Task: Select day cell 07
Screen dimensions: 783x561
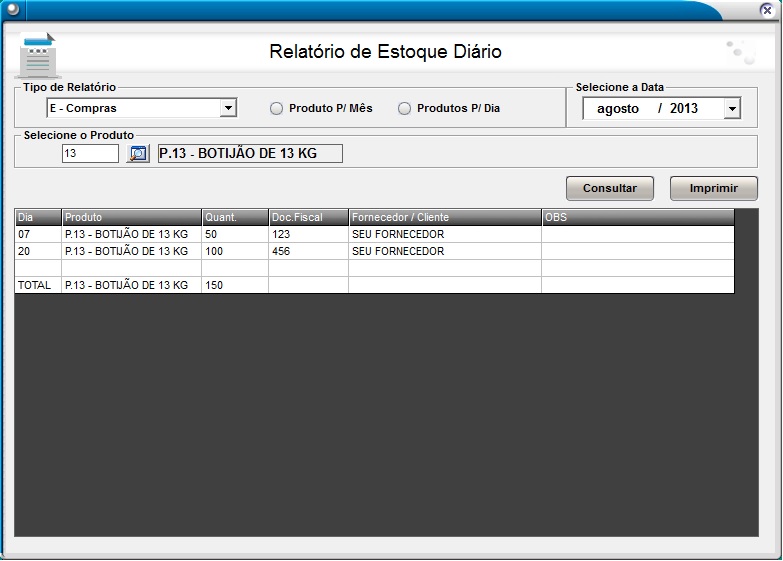Action: pos(38,234)
